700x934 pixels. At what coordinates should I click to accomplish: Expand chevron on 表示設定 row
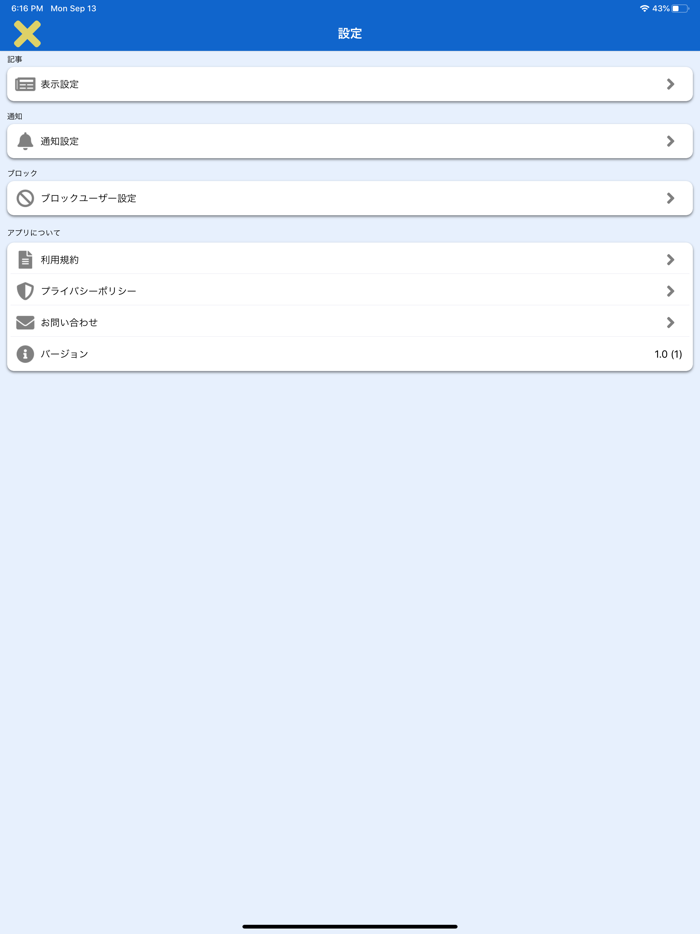pyautogui.click(x=670, y=85)
